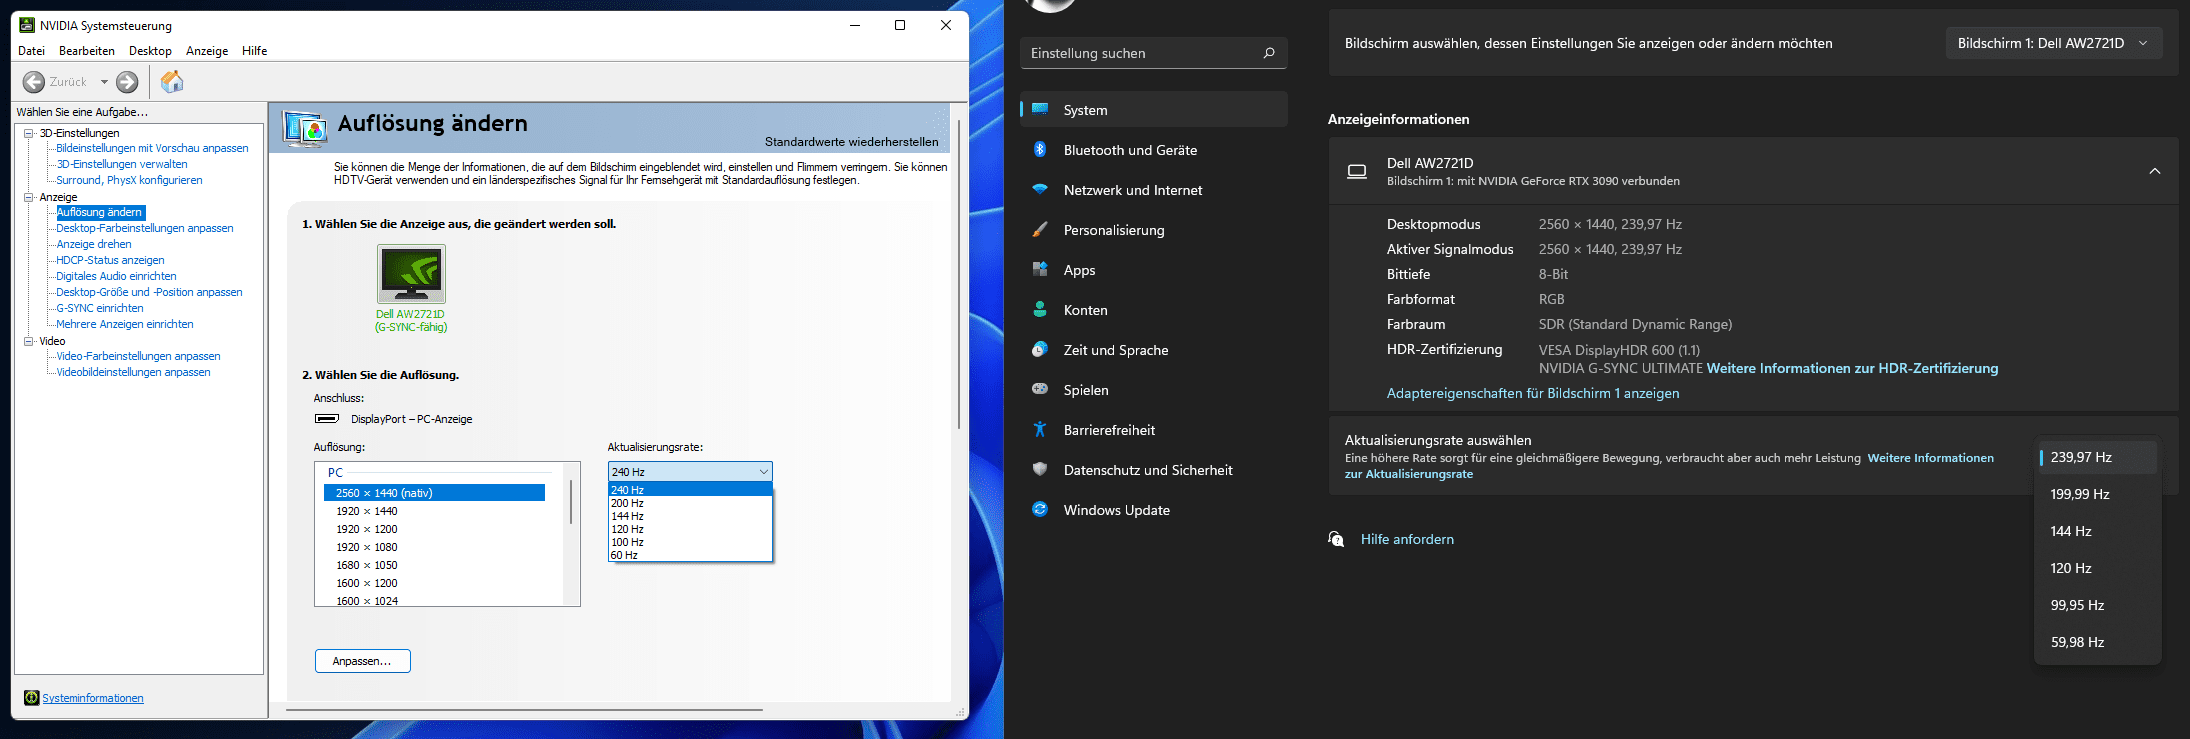Click the NVIDIA Systemsteuerung title bar icon
The height and width of the screenshot is (739, 2190).
(27, 25)
